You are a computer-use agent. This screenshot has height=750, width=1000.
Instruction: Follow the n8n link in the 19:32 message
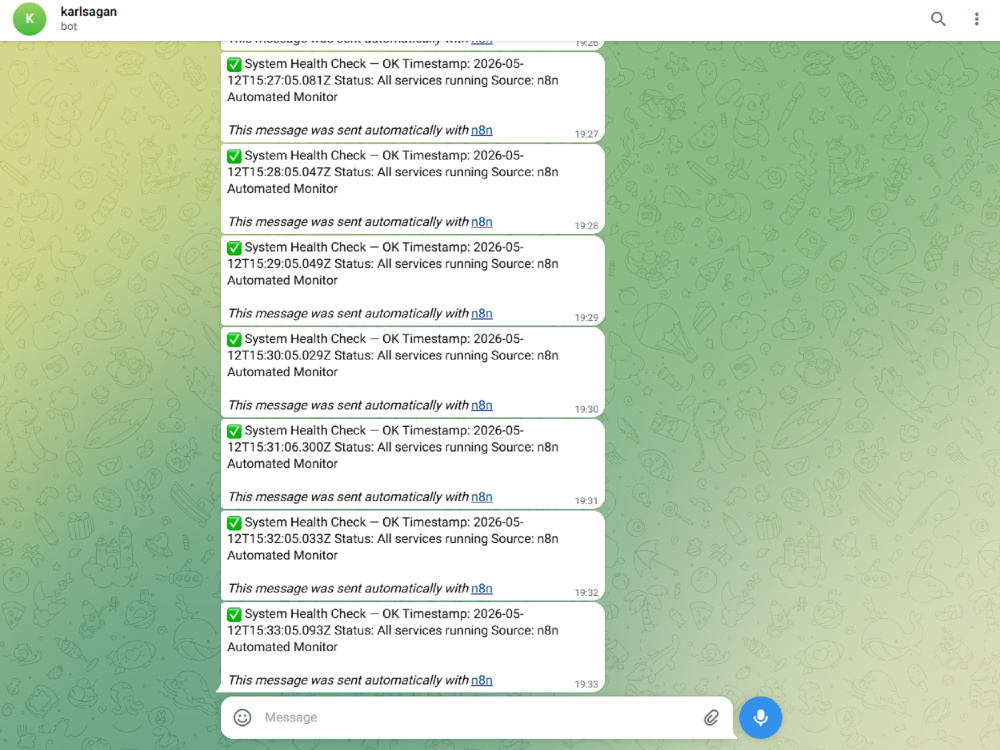[x=482, y=589]
